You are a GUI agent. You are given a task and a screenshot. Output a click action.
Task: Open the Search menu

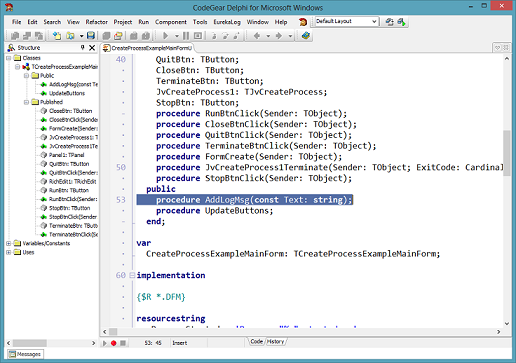[x=52, y=22]
